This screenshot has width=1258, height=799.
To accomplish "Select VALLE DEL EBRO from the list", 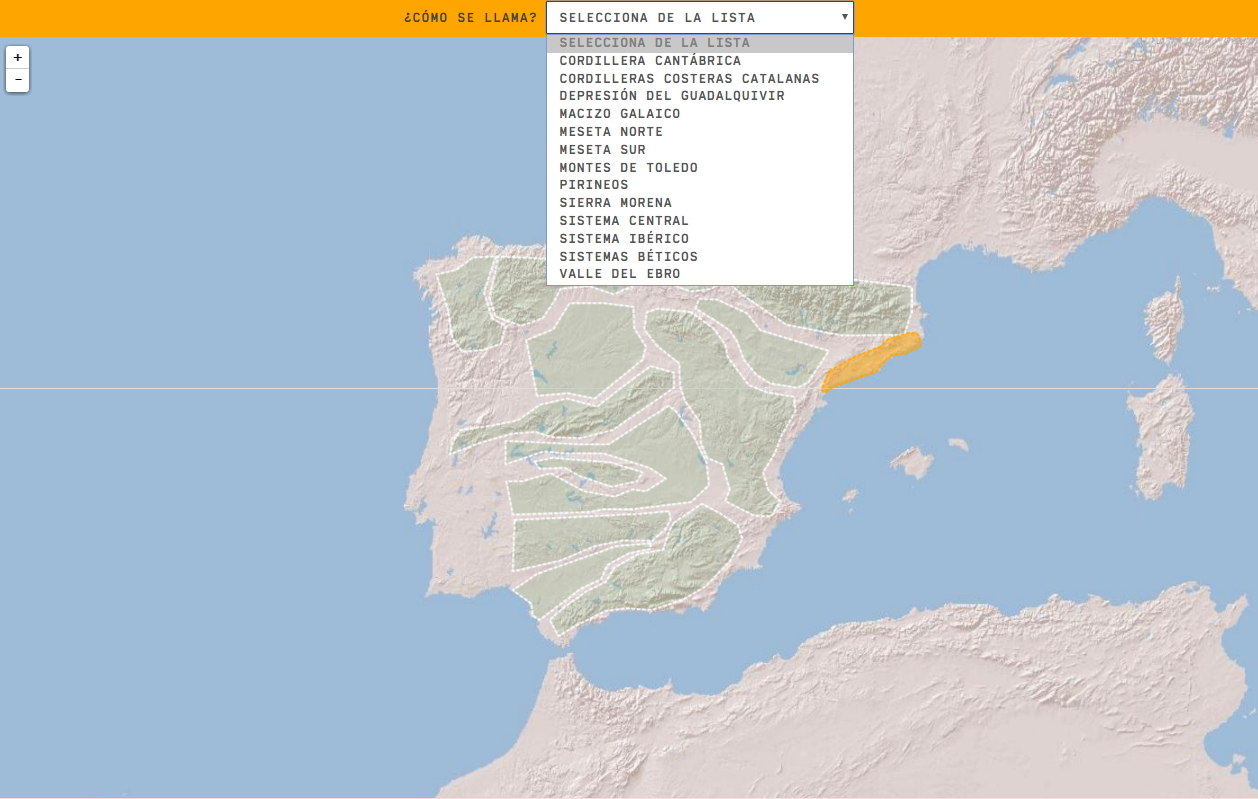I will pyautogui.click(x=618, y=273).
